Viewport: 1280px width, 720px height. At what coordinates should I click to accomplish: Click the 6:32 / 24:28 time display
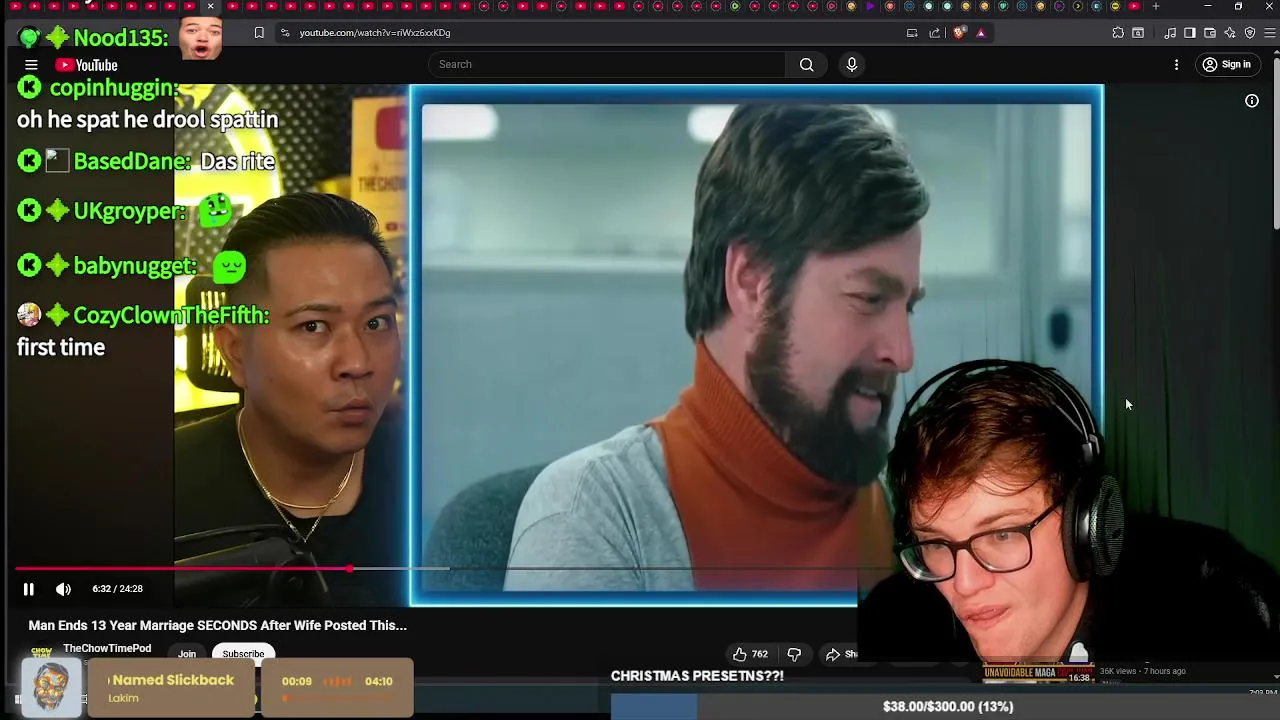117,589
